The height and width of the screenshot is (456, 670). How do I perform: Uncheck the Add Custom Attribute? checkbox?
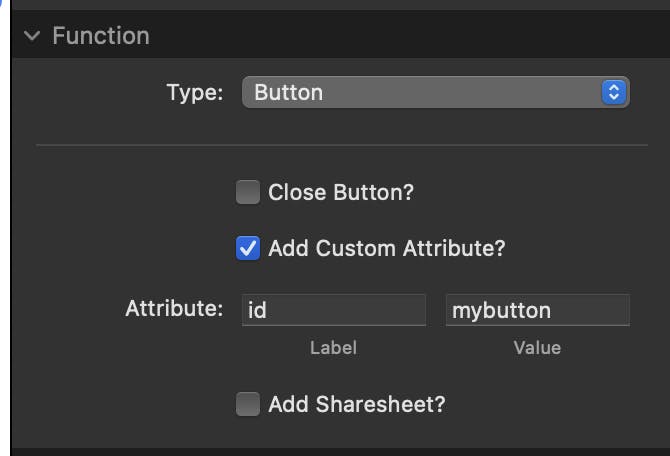247,249
